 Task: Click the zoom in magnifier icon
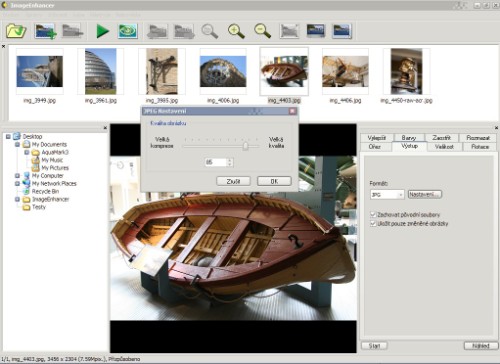pos(236,31)
